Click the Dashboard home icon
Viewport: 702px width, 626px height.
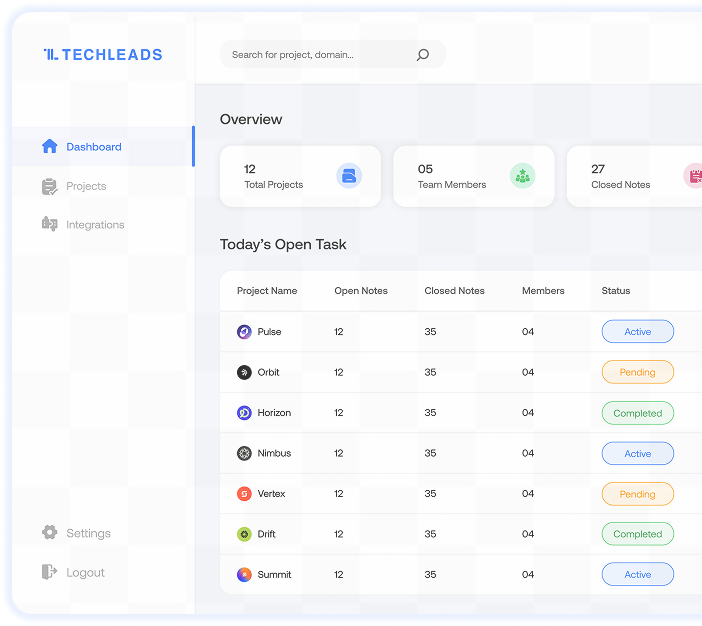[50, 146]
